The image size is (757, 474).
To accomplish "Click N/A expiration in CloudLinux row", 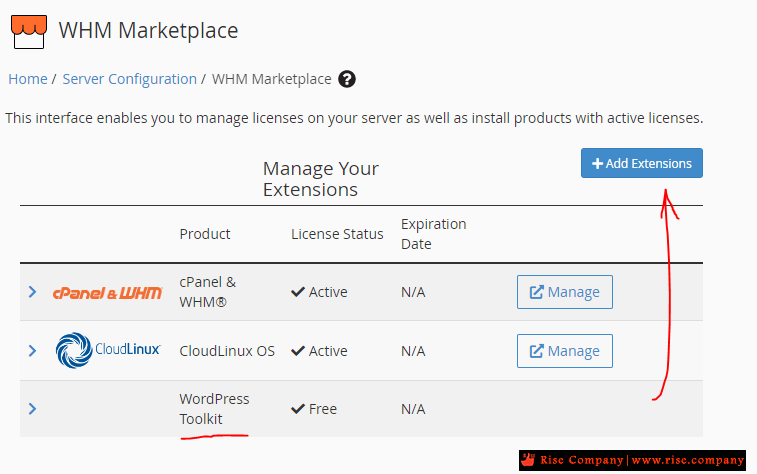I will coord(413,351).
